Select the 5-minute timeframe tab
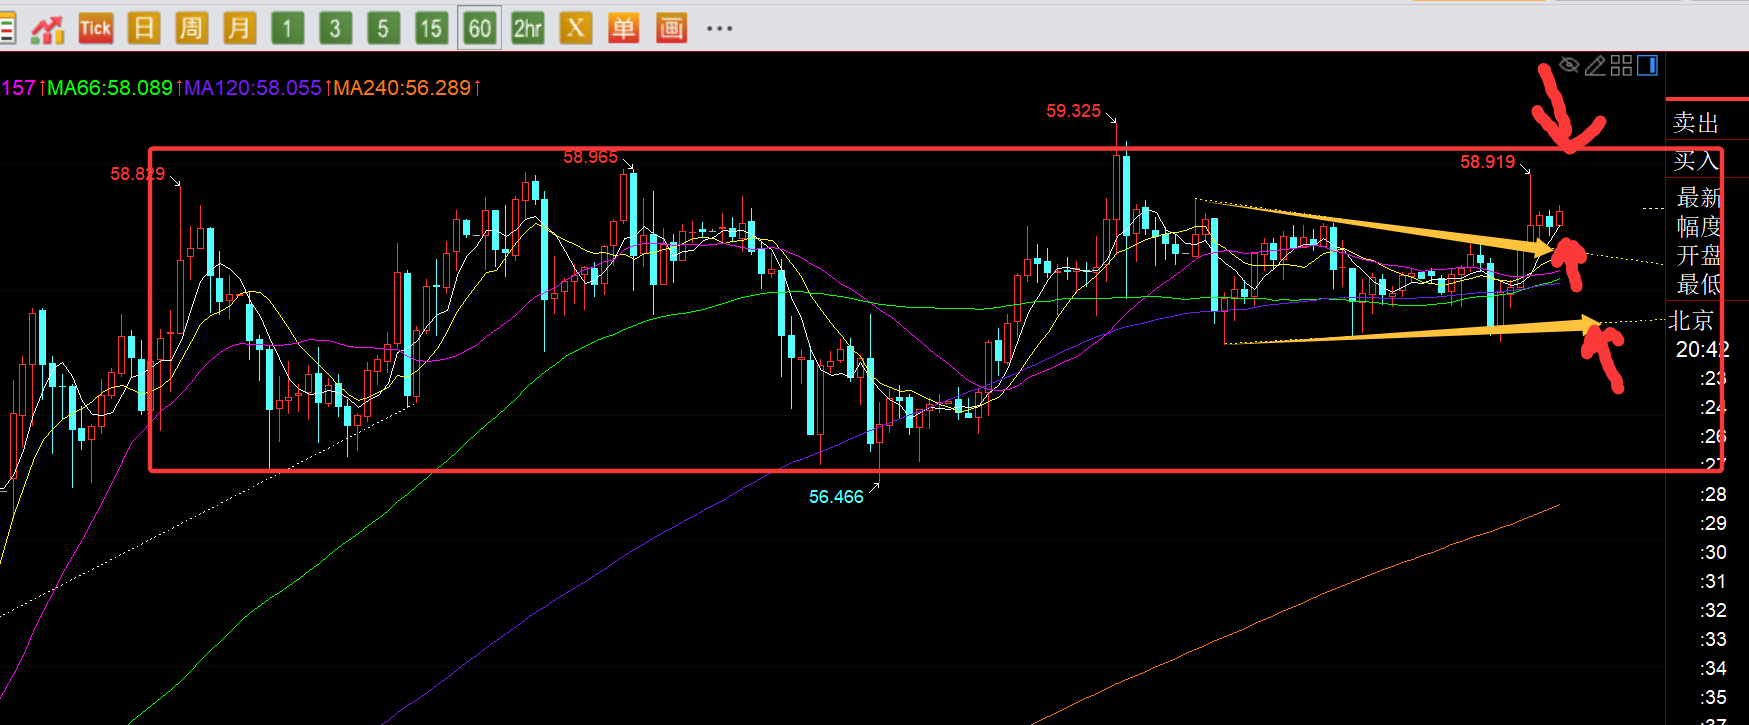The image size is (1749, 725). (x=383, y=28)
